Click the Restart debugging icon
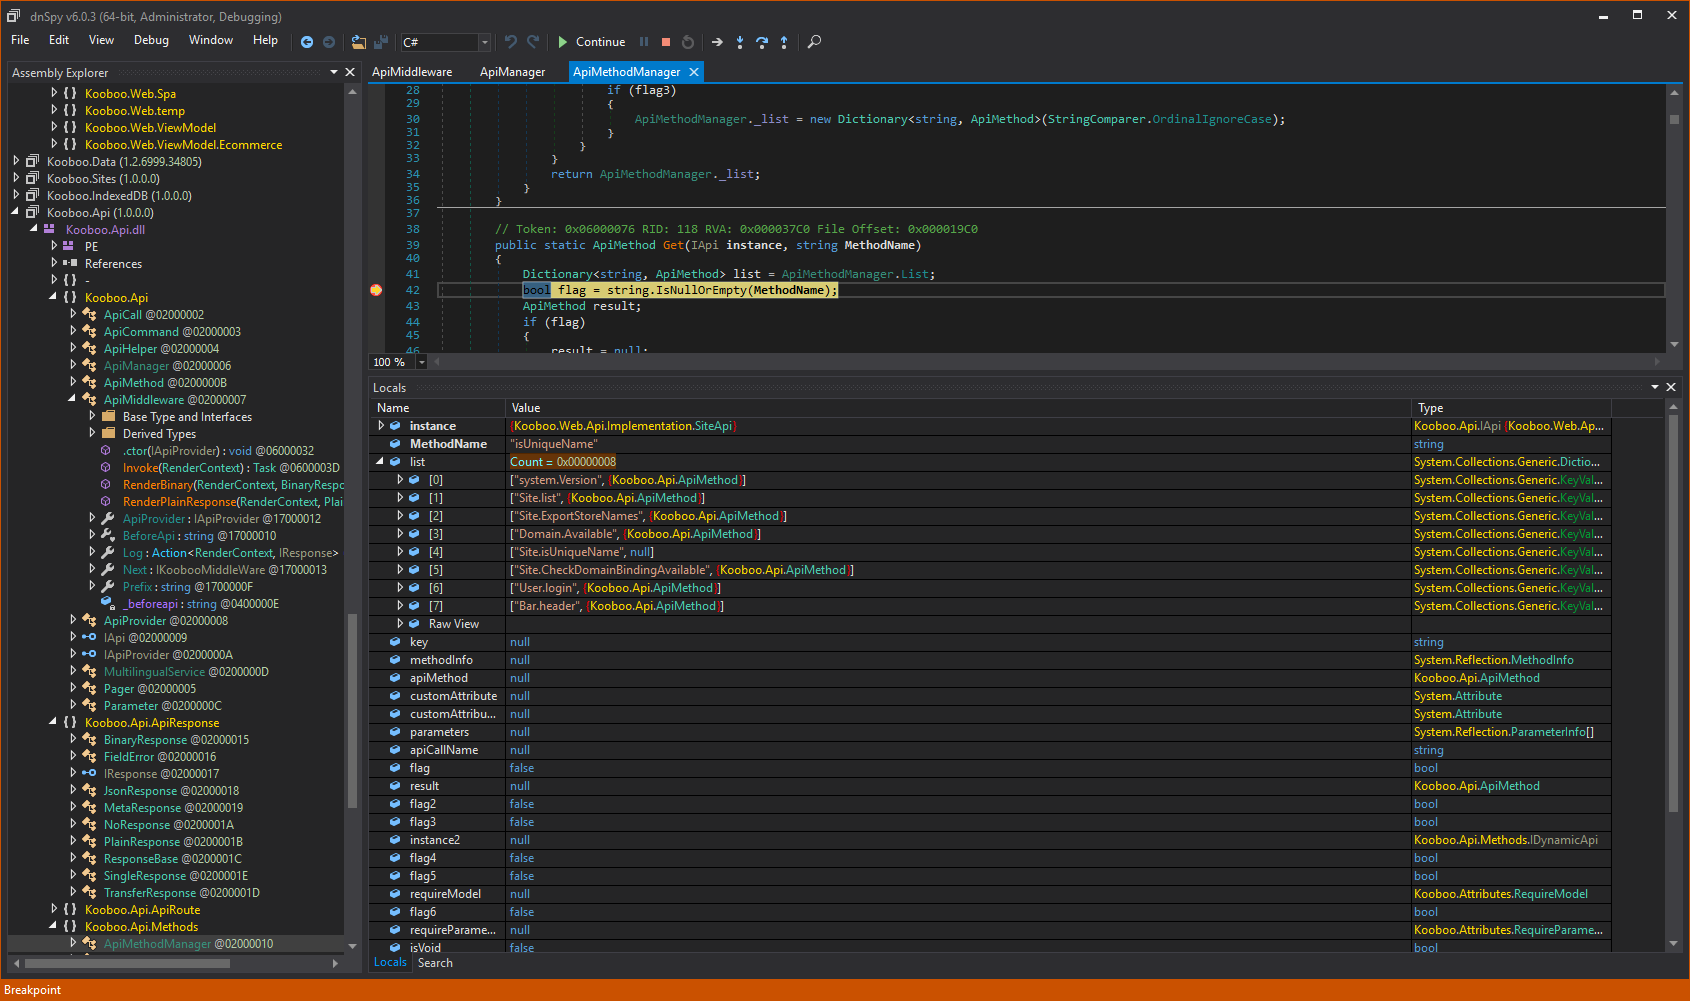Viewport: 1690px width, 1001px height. click(688, 42)
